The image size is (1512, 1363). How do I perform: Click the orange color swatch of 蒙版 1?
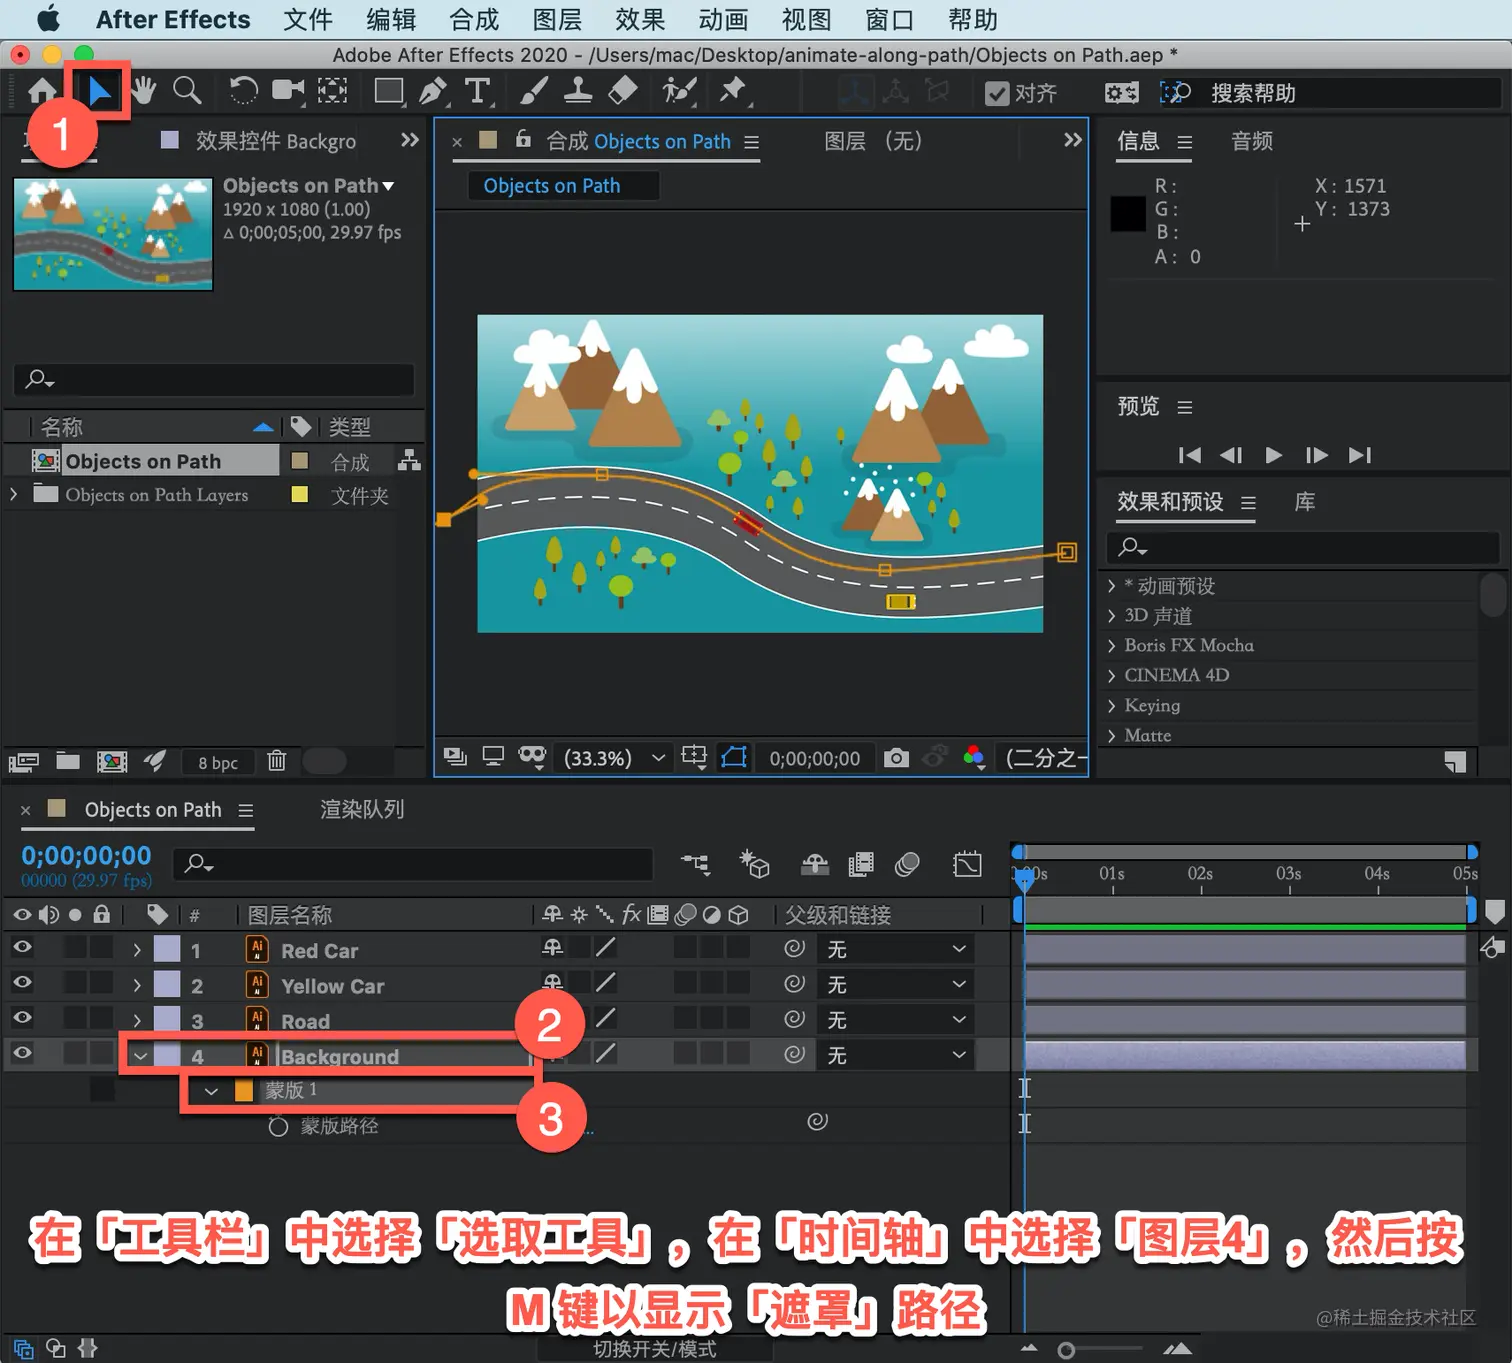coord(243,1091)
